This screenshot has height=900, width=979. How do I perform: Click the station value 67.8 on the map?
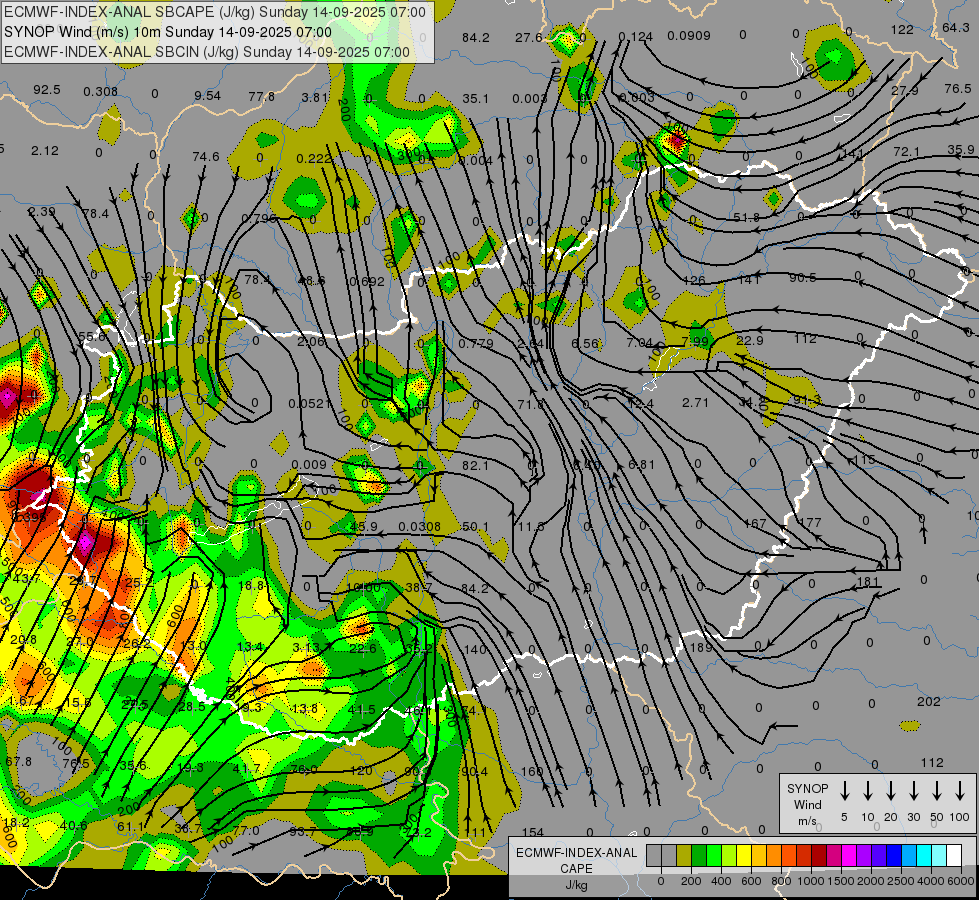[18, 761]
